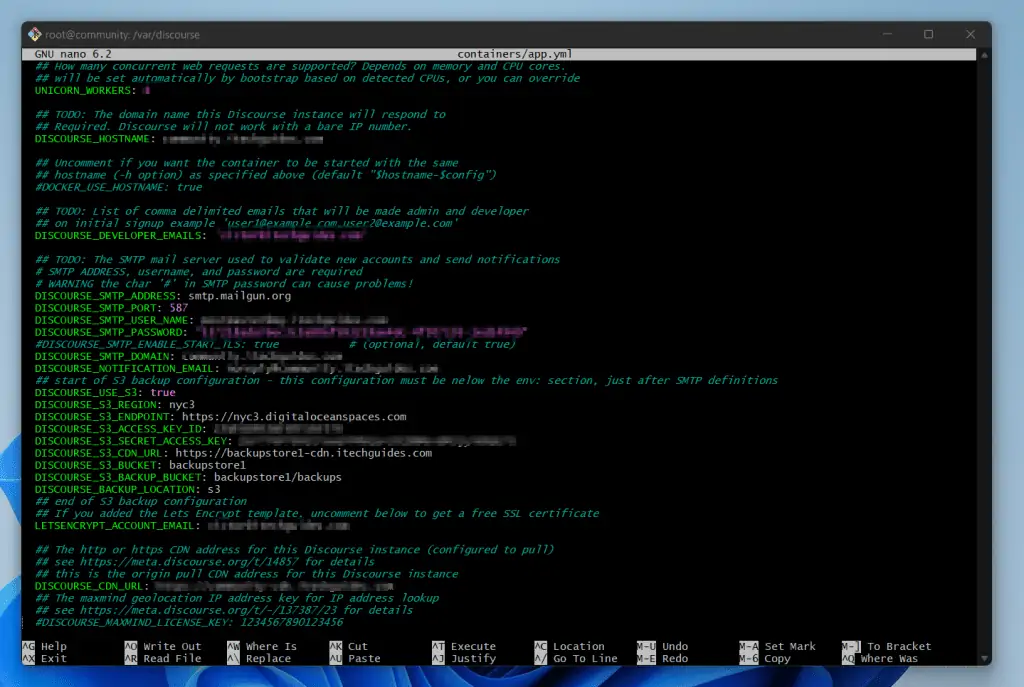Viewport: 1024px width, 687px height.
Task: Click the backupstore1/backups value
Action: point(278,477)
